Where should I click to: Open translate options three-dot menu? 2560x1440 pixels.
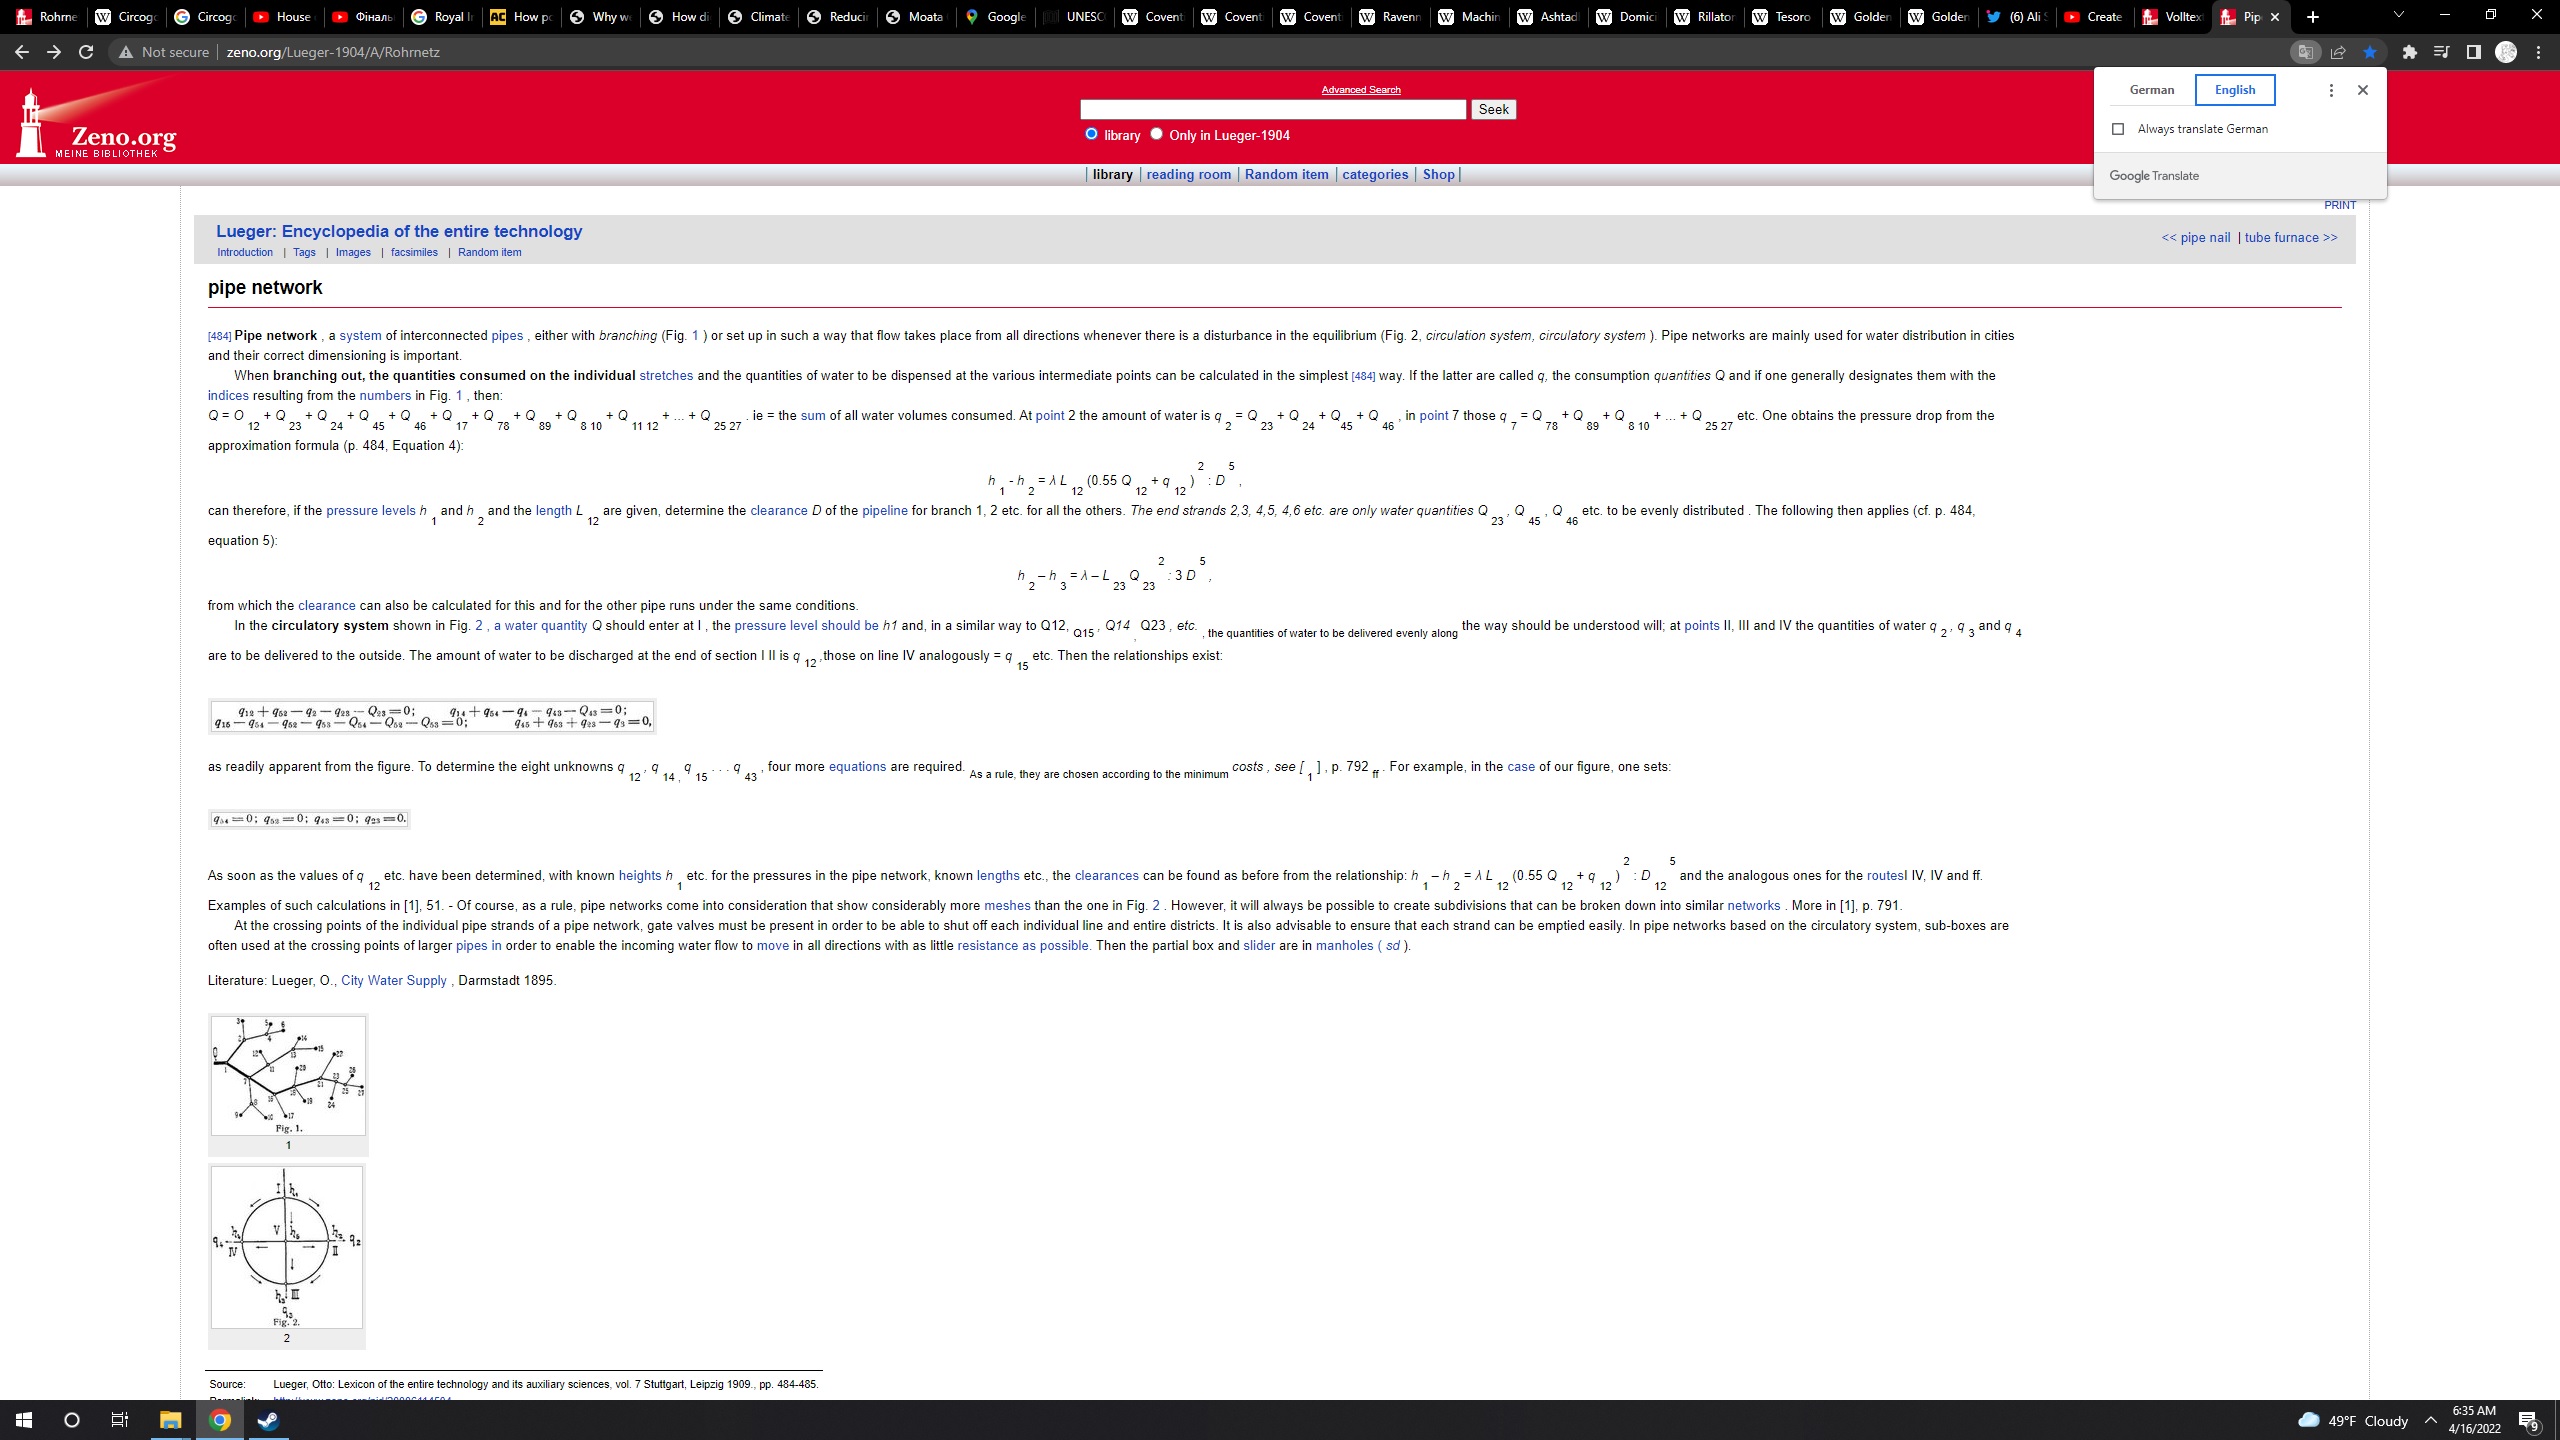pyautogui.click(x=2331, y=90)
